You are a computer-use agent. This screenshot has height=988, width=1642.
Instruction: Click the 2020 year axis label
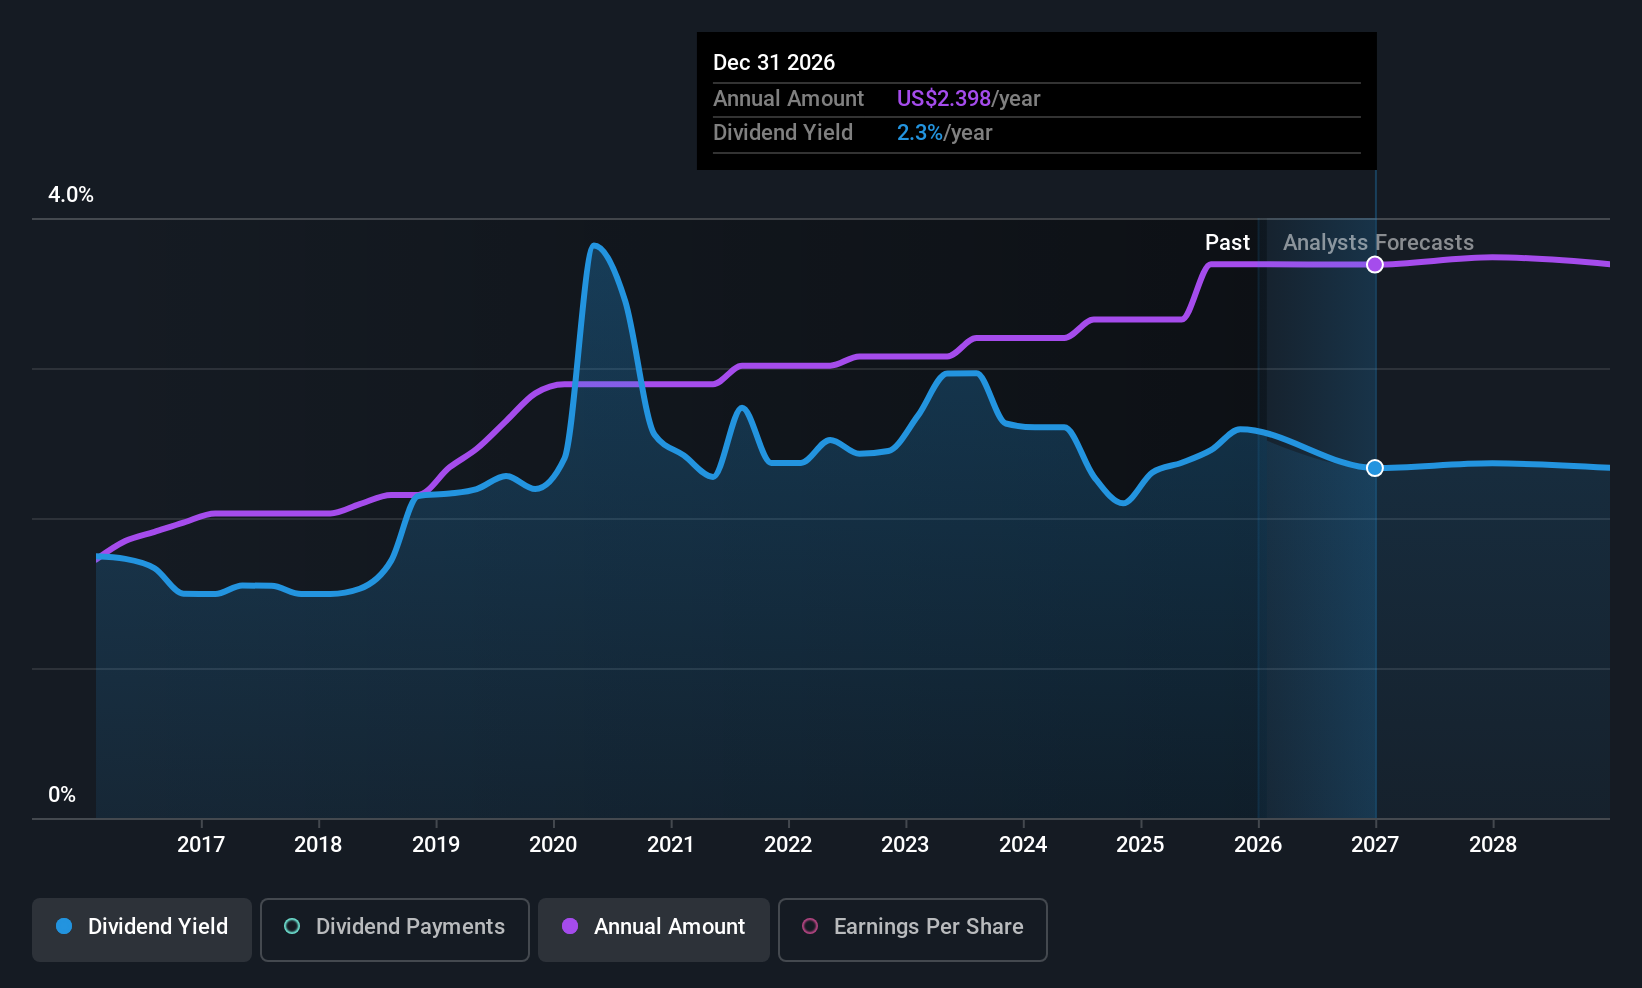click(553, 844)
